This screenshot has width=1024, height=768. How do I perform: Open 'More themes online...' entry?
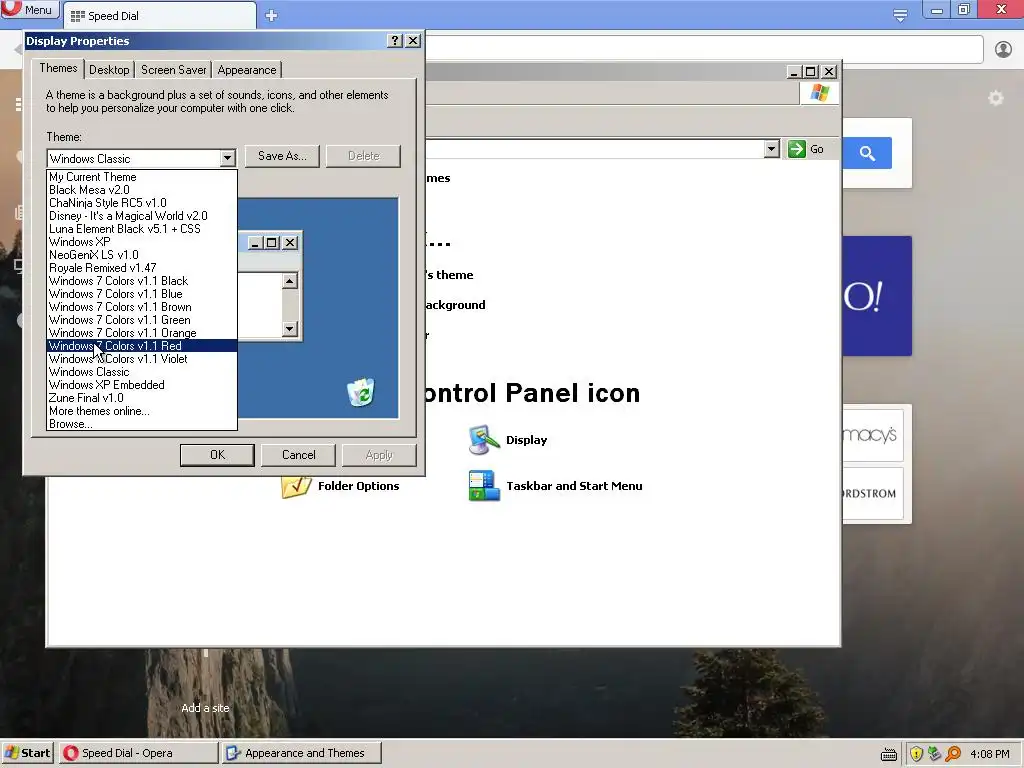[x=142, y=411]
